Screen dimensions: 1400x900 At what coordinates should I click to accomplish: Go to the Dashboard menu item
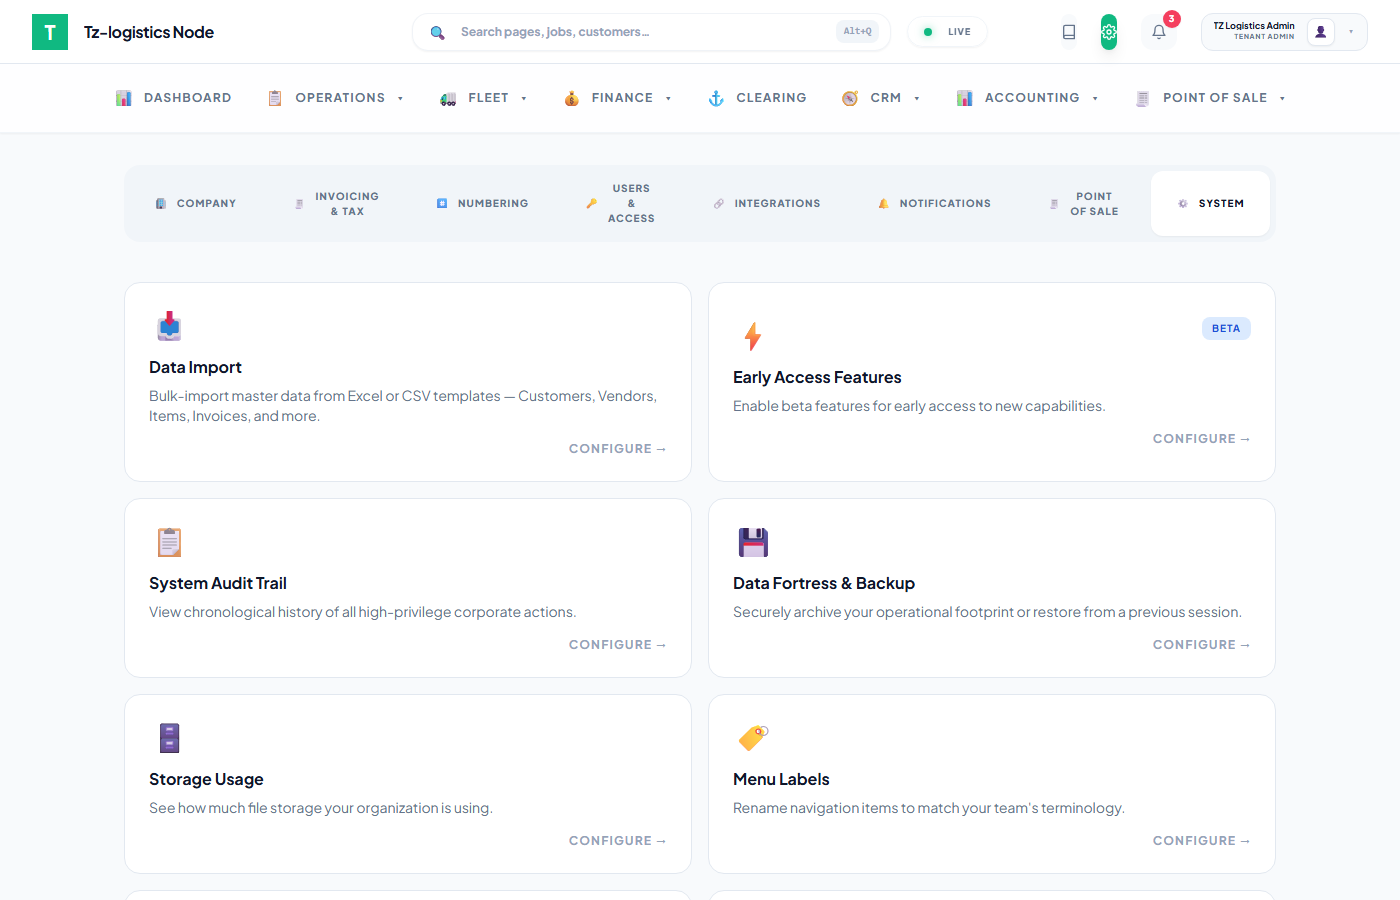(x=174, y=98)
